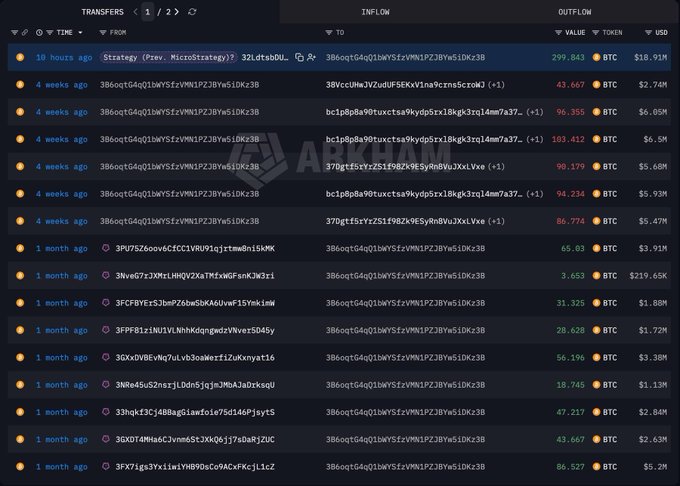Viewport: 680px width, 486px height.
Task: Open the 10 hours ago transaction
Action: point(64,57)
